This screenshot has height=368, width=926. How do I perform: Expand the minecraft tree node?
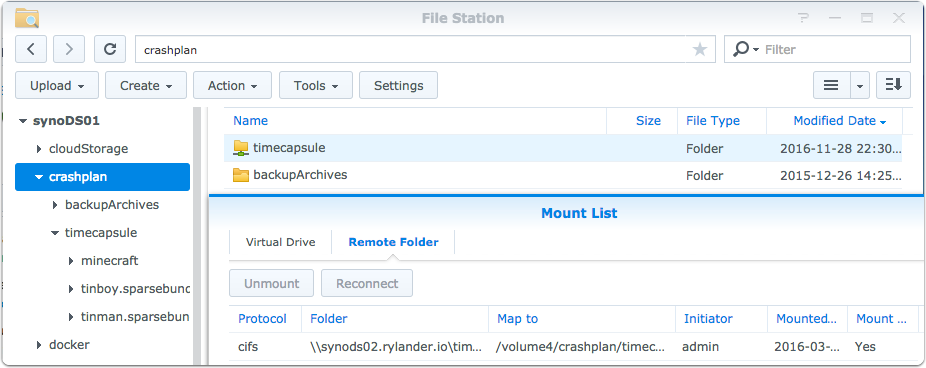71,261
